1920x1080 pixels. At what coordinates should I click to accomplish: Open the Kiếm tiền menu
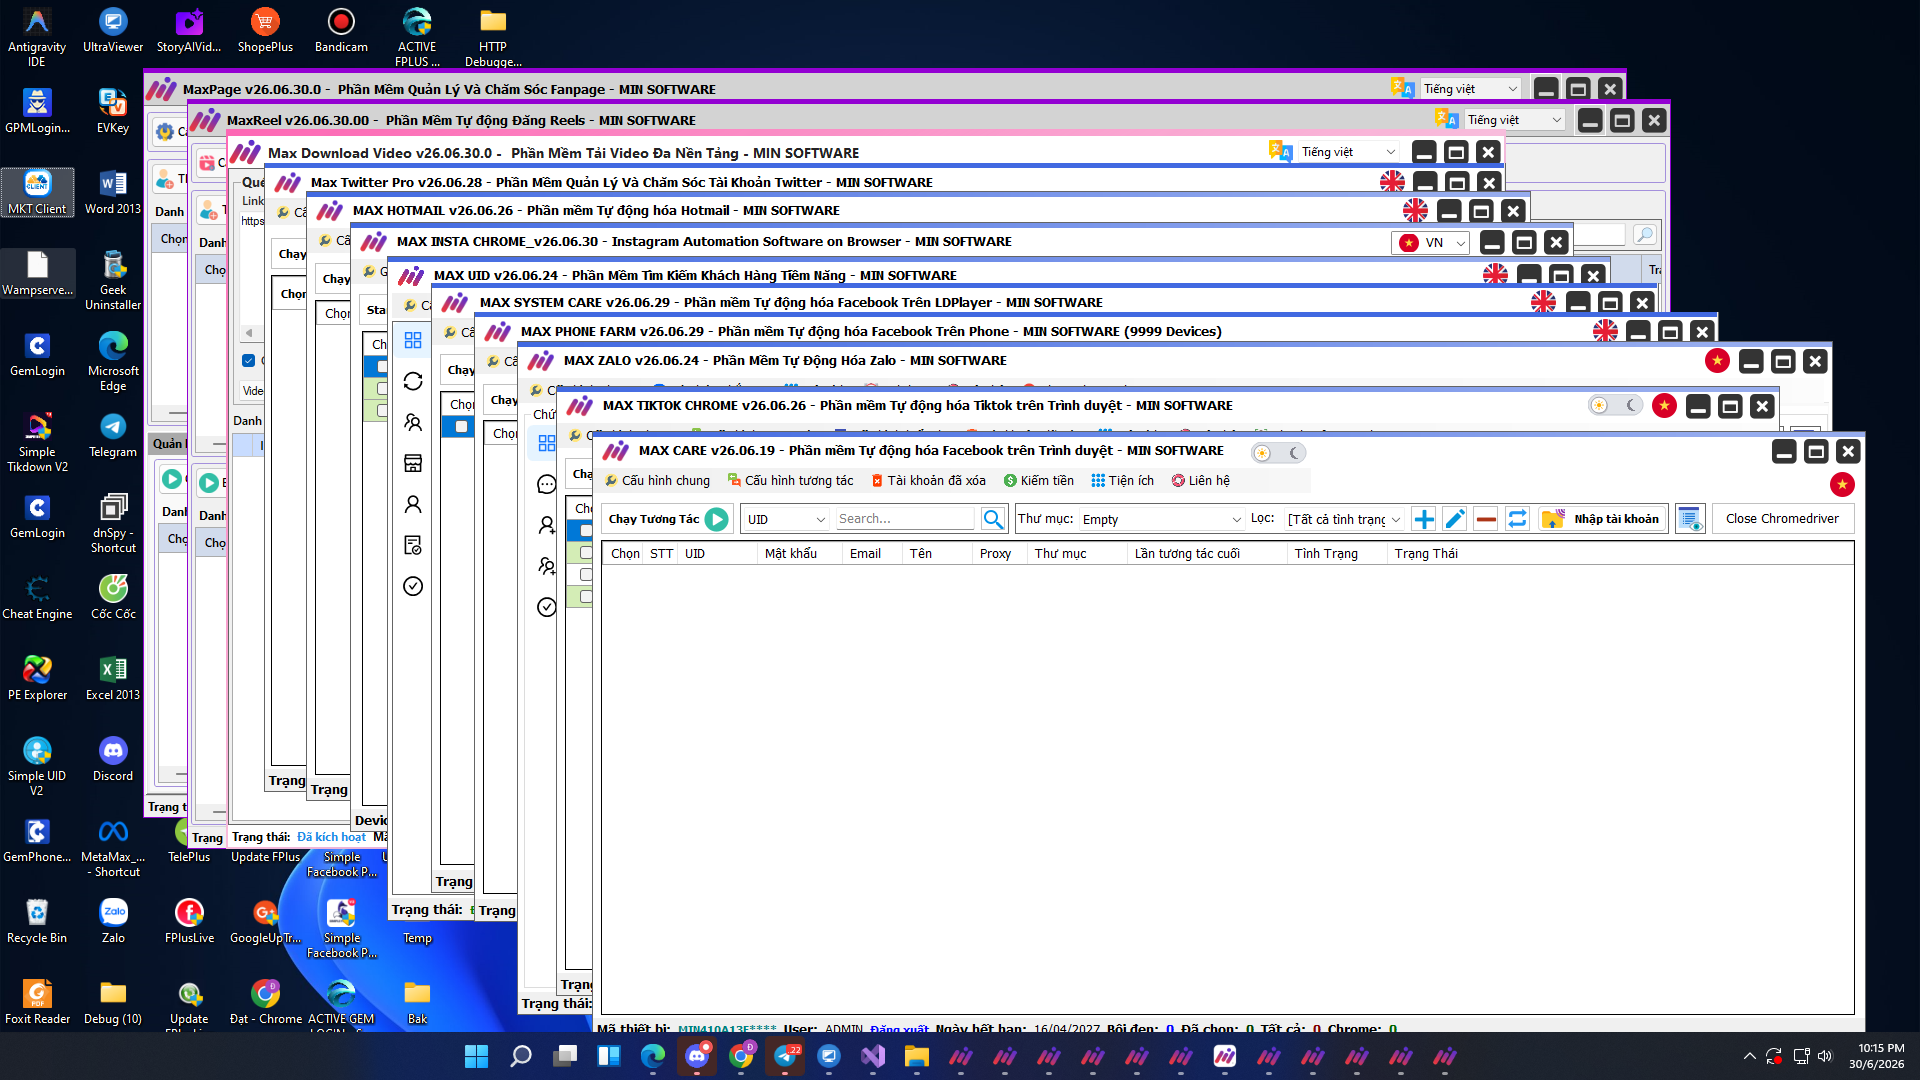(1039, 481)
